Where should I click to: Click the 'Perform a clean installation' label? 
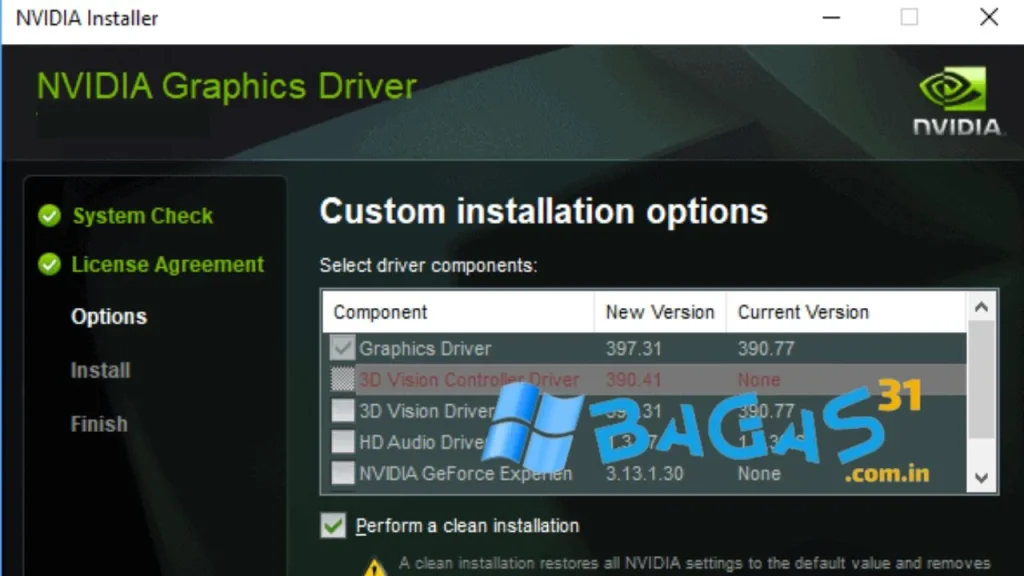[x=468, y=526]
